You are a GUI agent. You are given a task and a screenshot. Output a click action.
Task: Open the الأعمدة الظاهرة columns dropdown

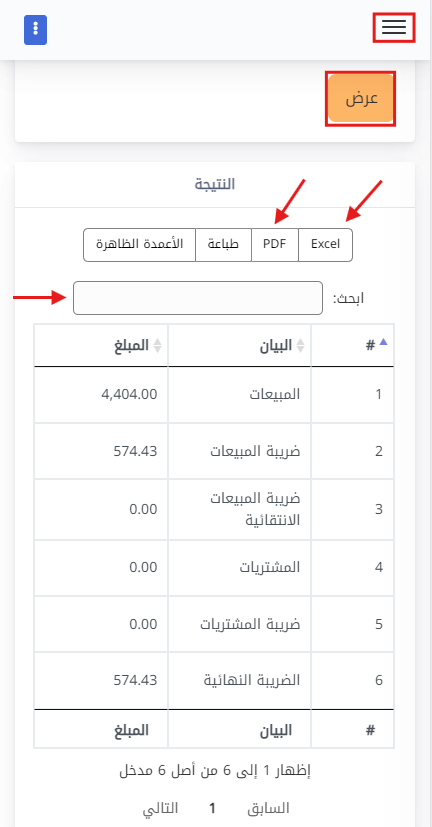[x=140, y=245]
